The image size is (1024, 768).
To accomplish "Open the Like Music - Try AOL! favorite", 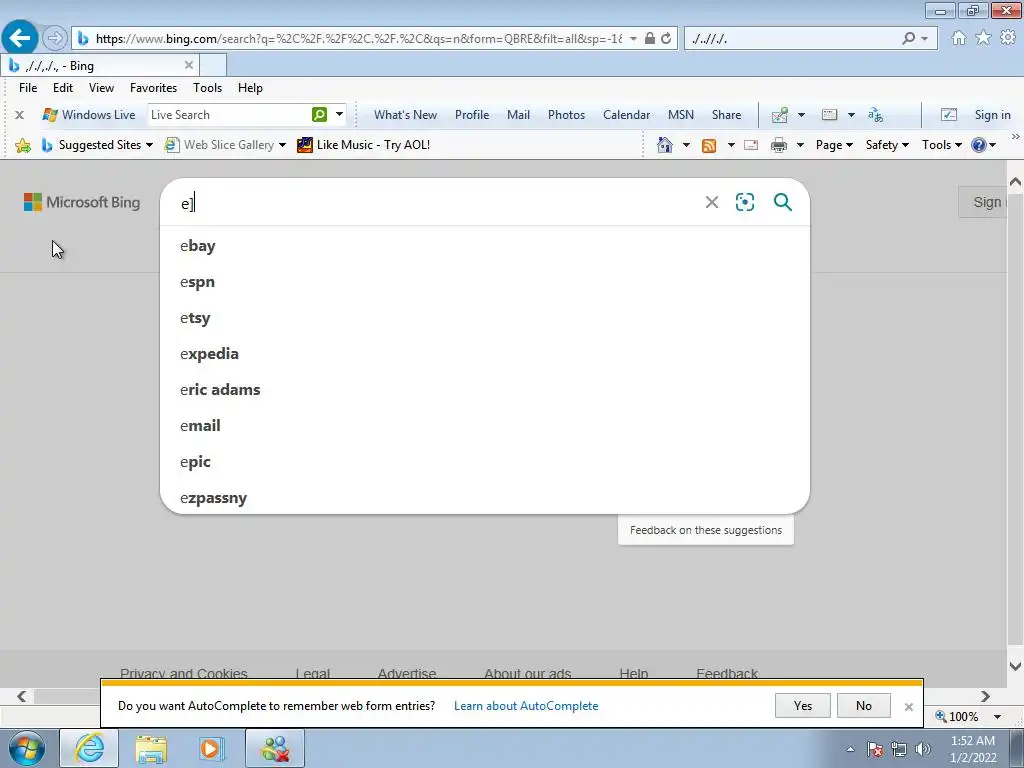I will (363, 145).
